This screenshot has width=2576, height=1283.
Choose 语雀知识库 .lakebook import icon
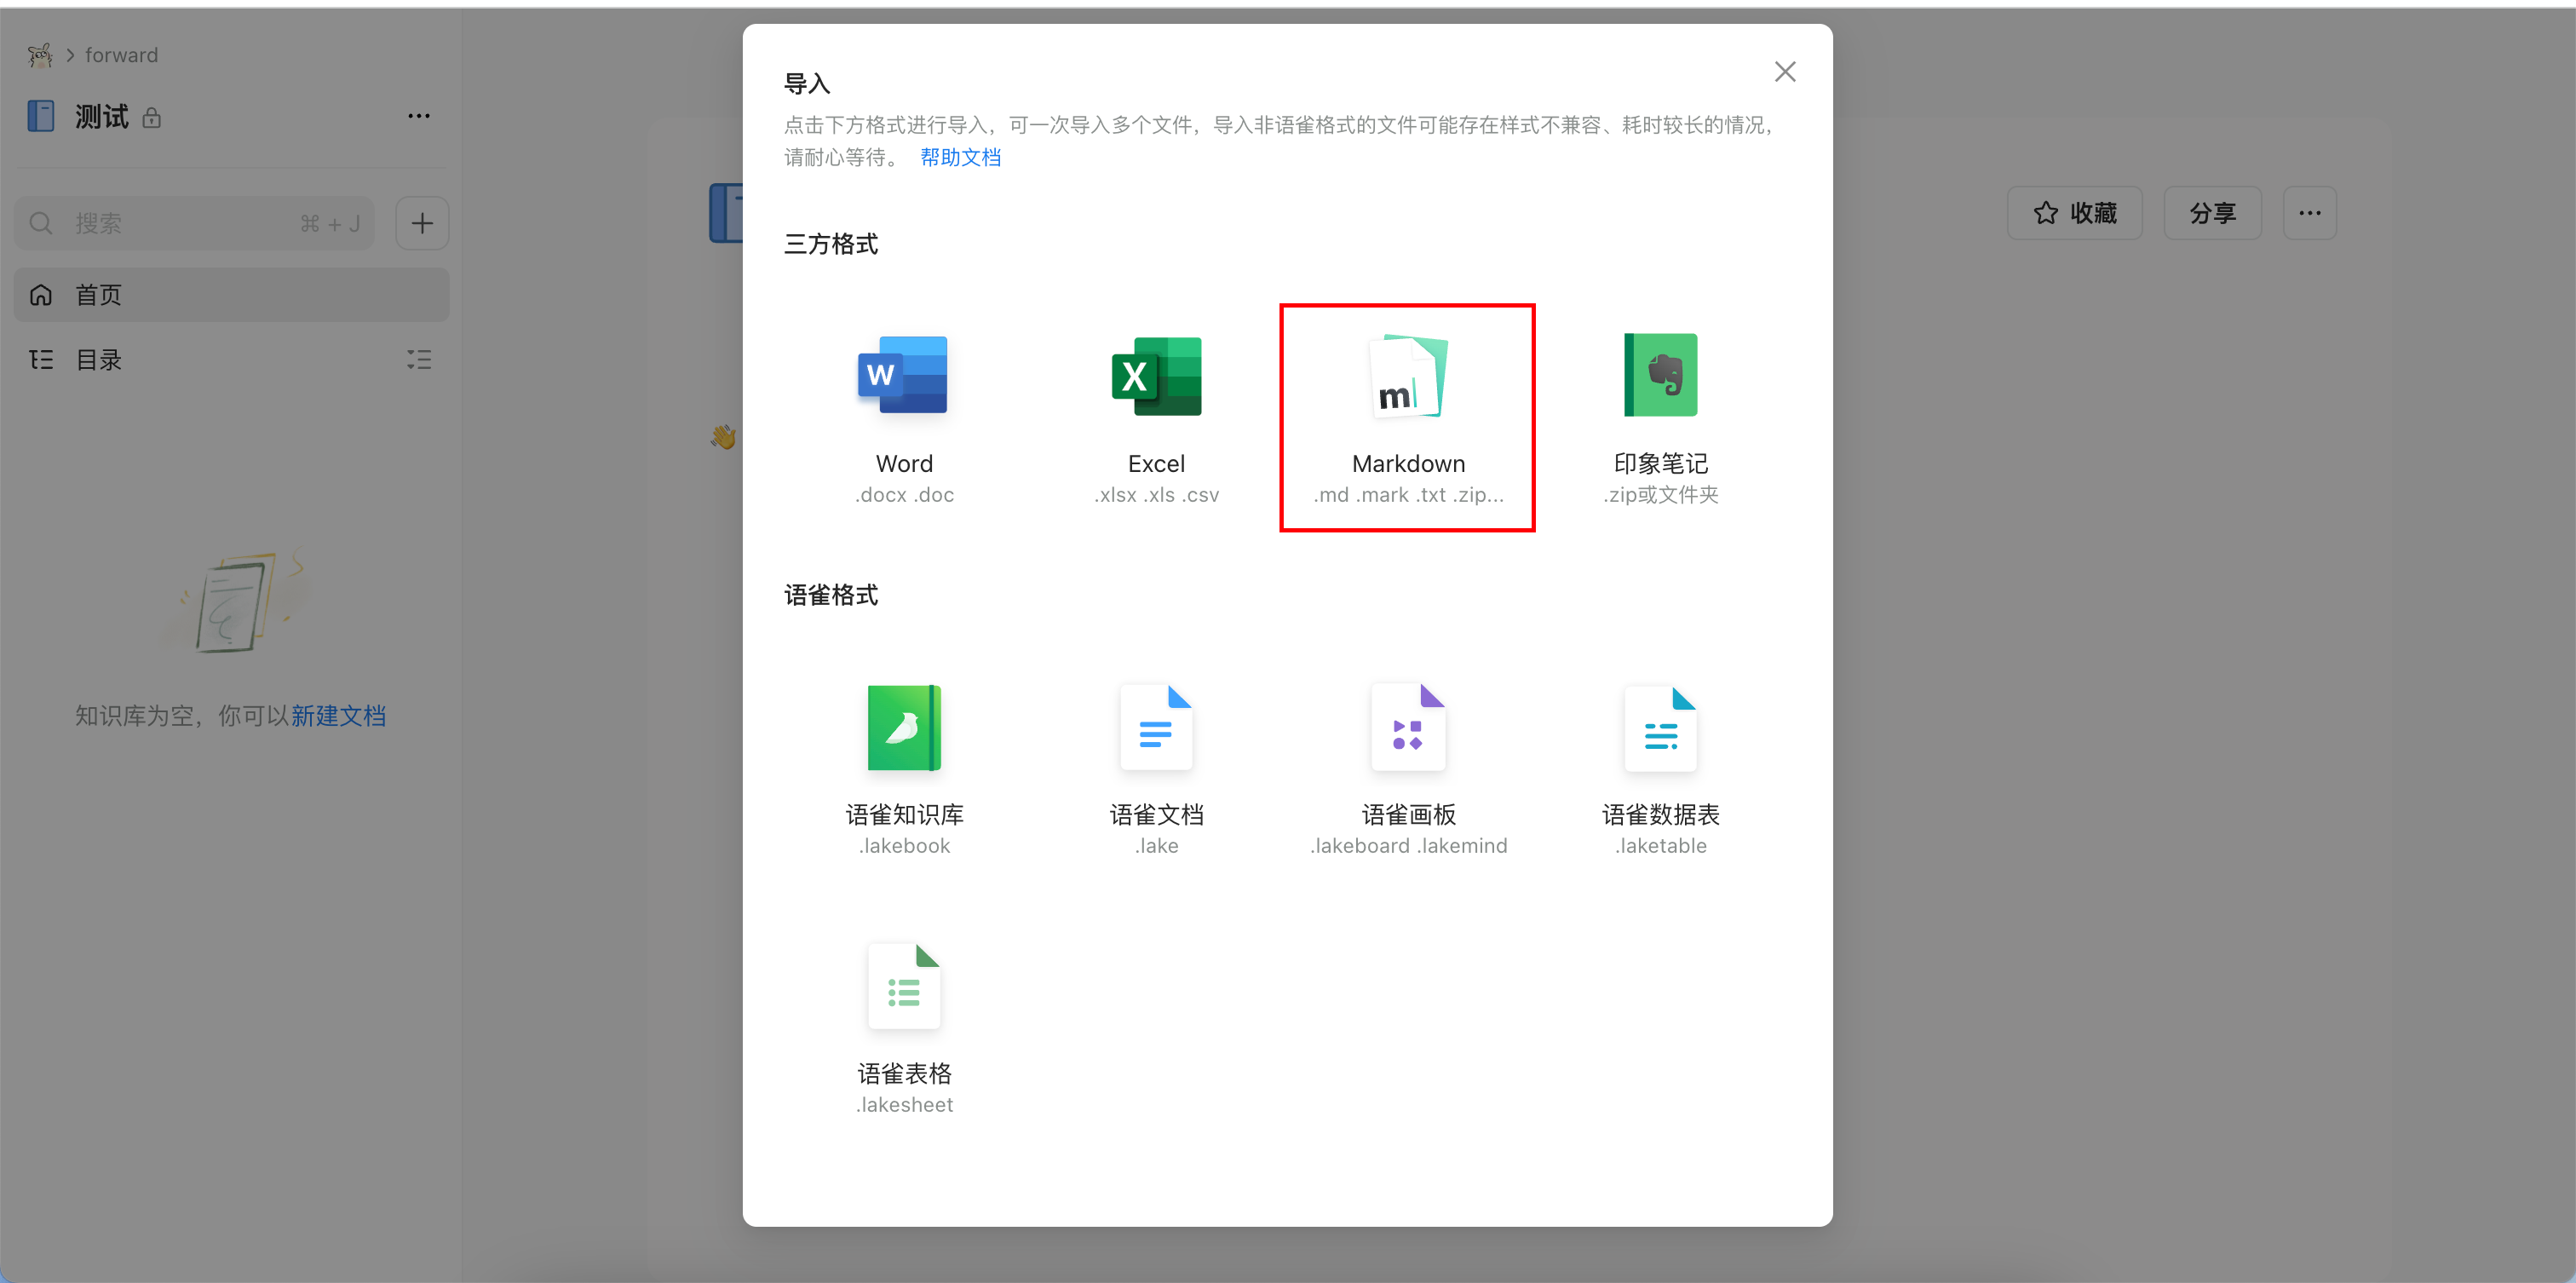point(903,728)
